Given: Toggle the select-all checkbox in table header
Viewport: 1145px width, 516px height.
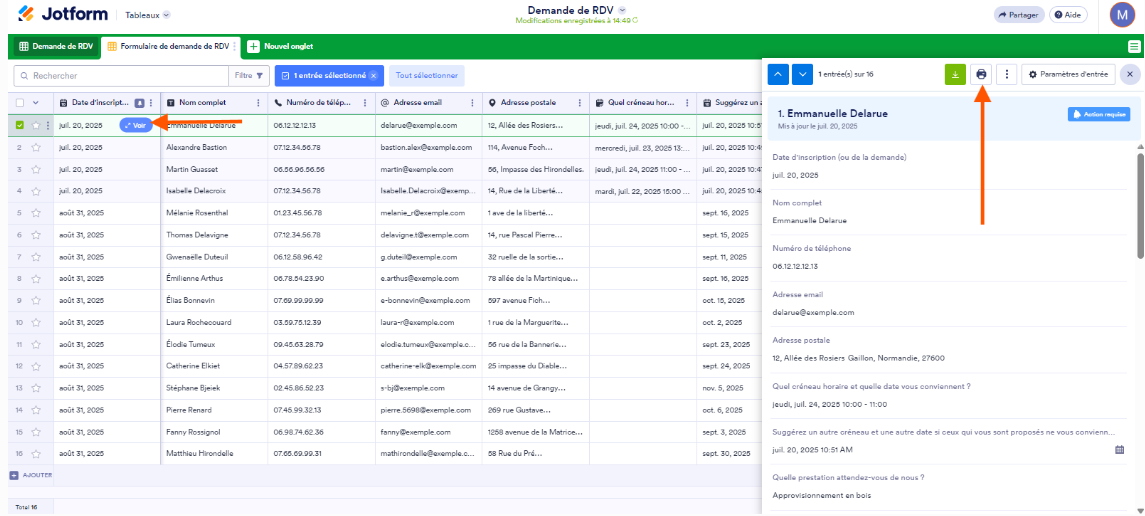Looking at the screenshot, I should [20, 103].
